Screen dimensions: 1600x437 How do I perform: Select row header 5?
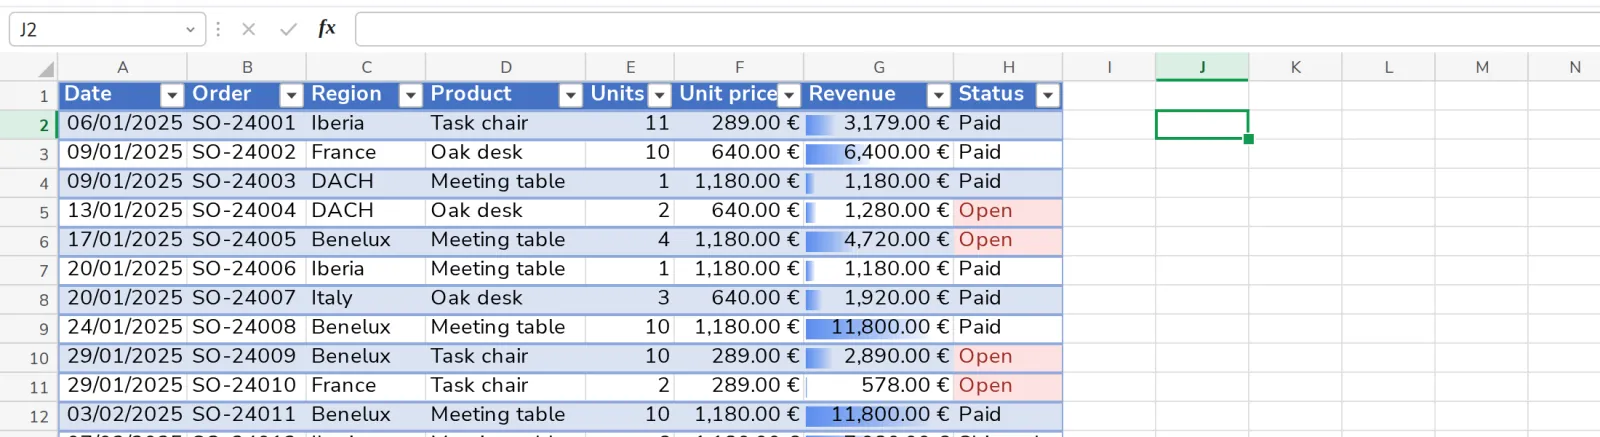pyautogui.click(x=29, y=212)
